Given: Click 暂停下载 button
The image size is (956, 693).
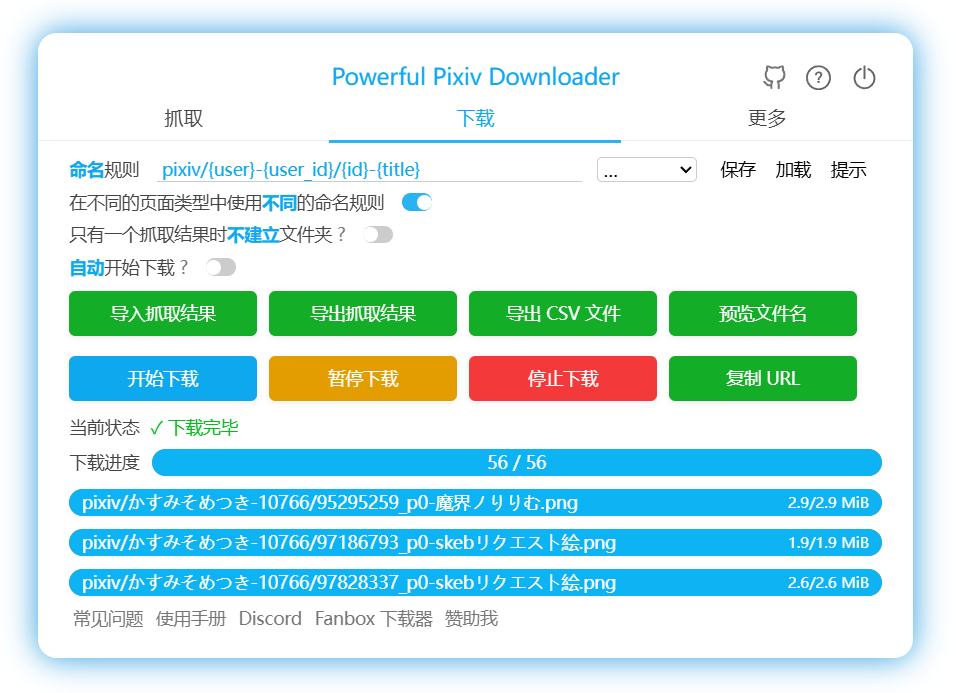Looking at the screenshot, I should tap(363, 378).
